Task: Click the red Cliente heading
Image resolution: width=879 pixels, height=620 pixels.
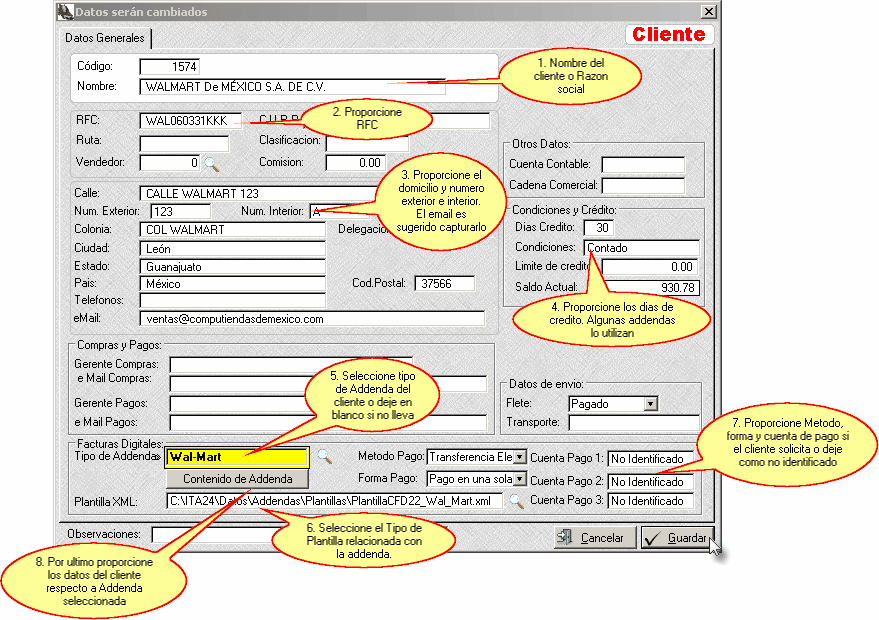Action: pos(669,34)
